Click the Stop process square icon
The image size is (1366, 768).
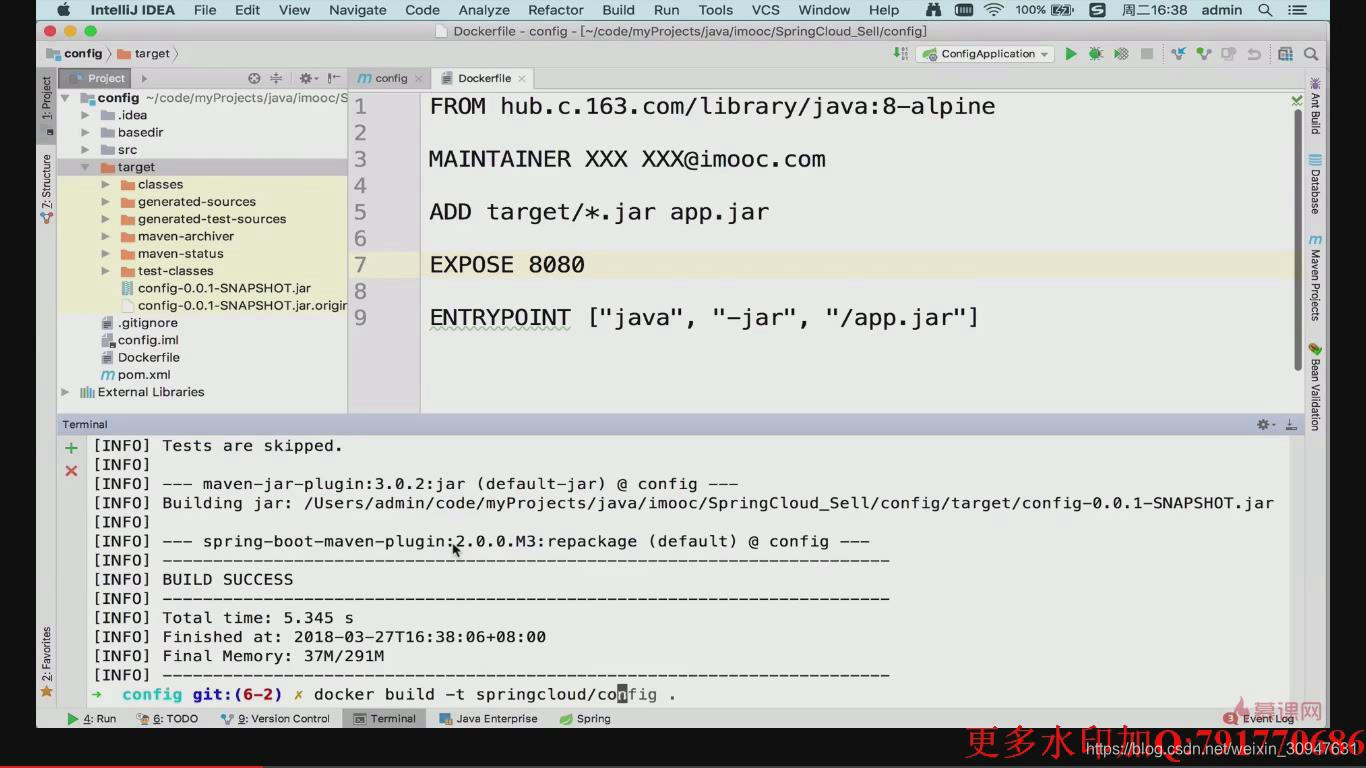tap(1147, 54)
